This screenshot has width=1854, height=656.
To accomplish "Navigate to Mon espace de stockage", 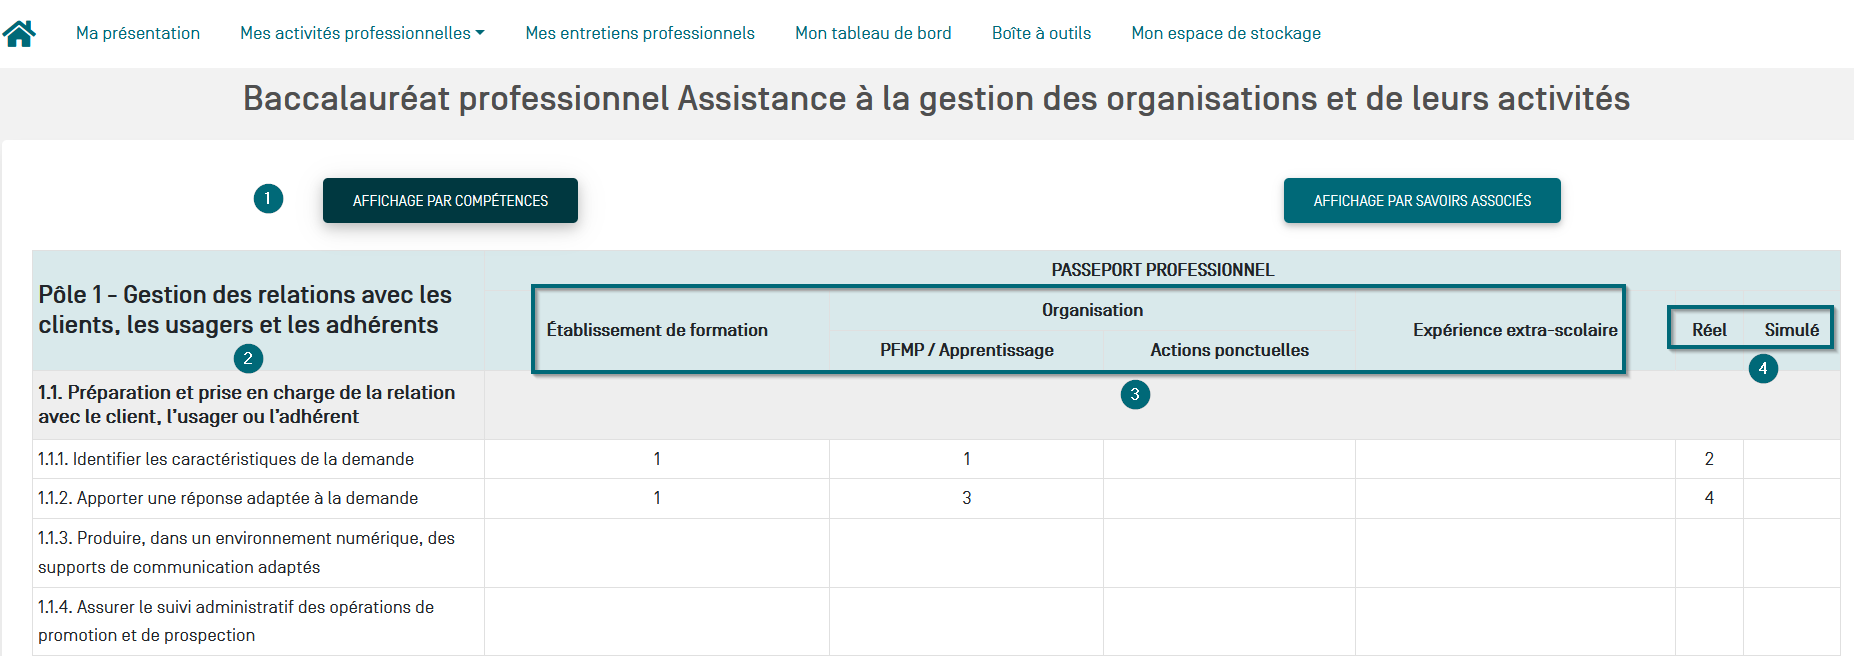I will click(1226, 33).
